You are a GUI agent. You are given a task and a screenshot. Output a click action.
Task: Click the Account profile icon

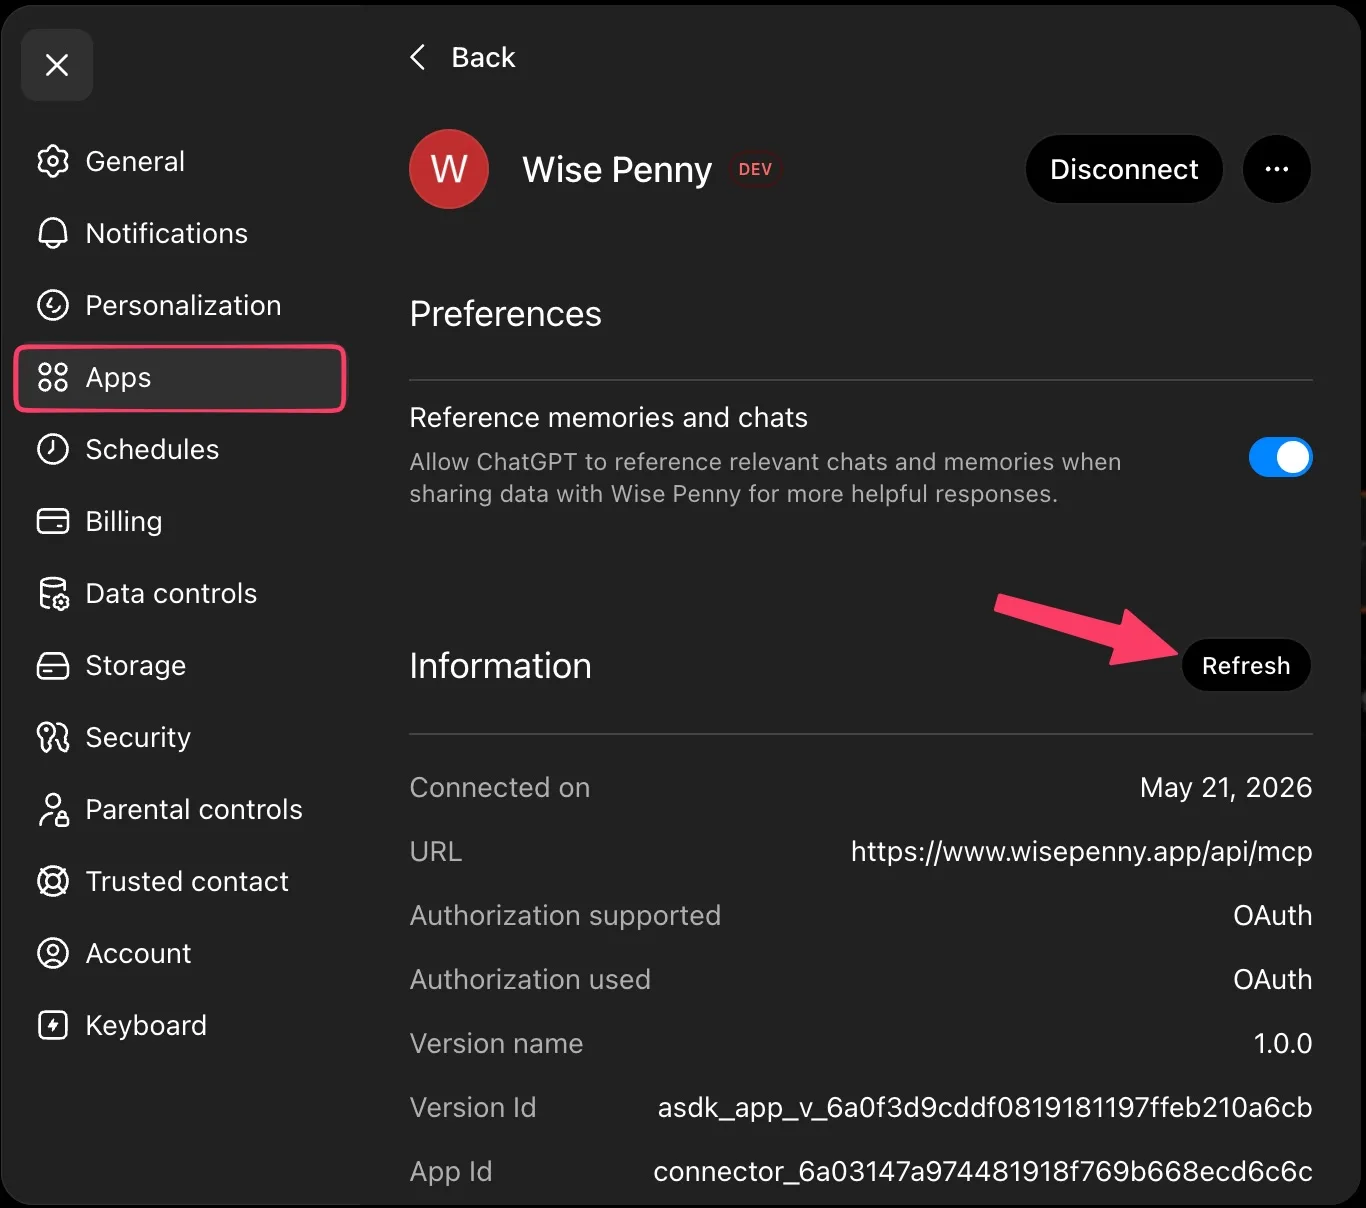pos(53,953)
